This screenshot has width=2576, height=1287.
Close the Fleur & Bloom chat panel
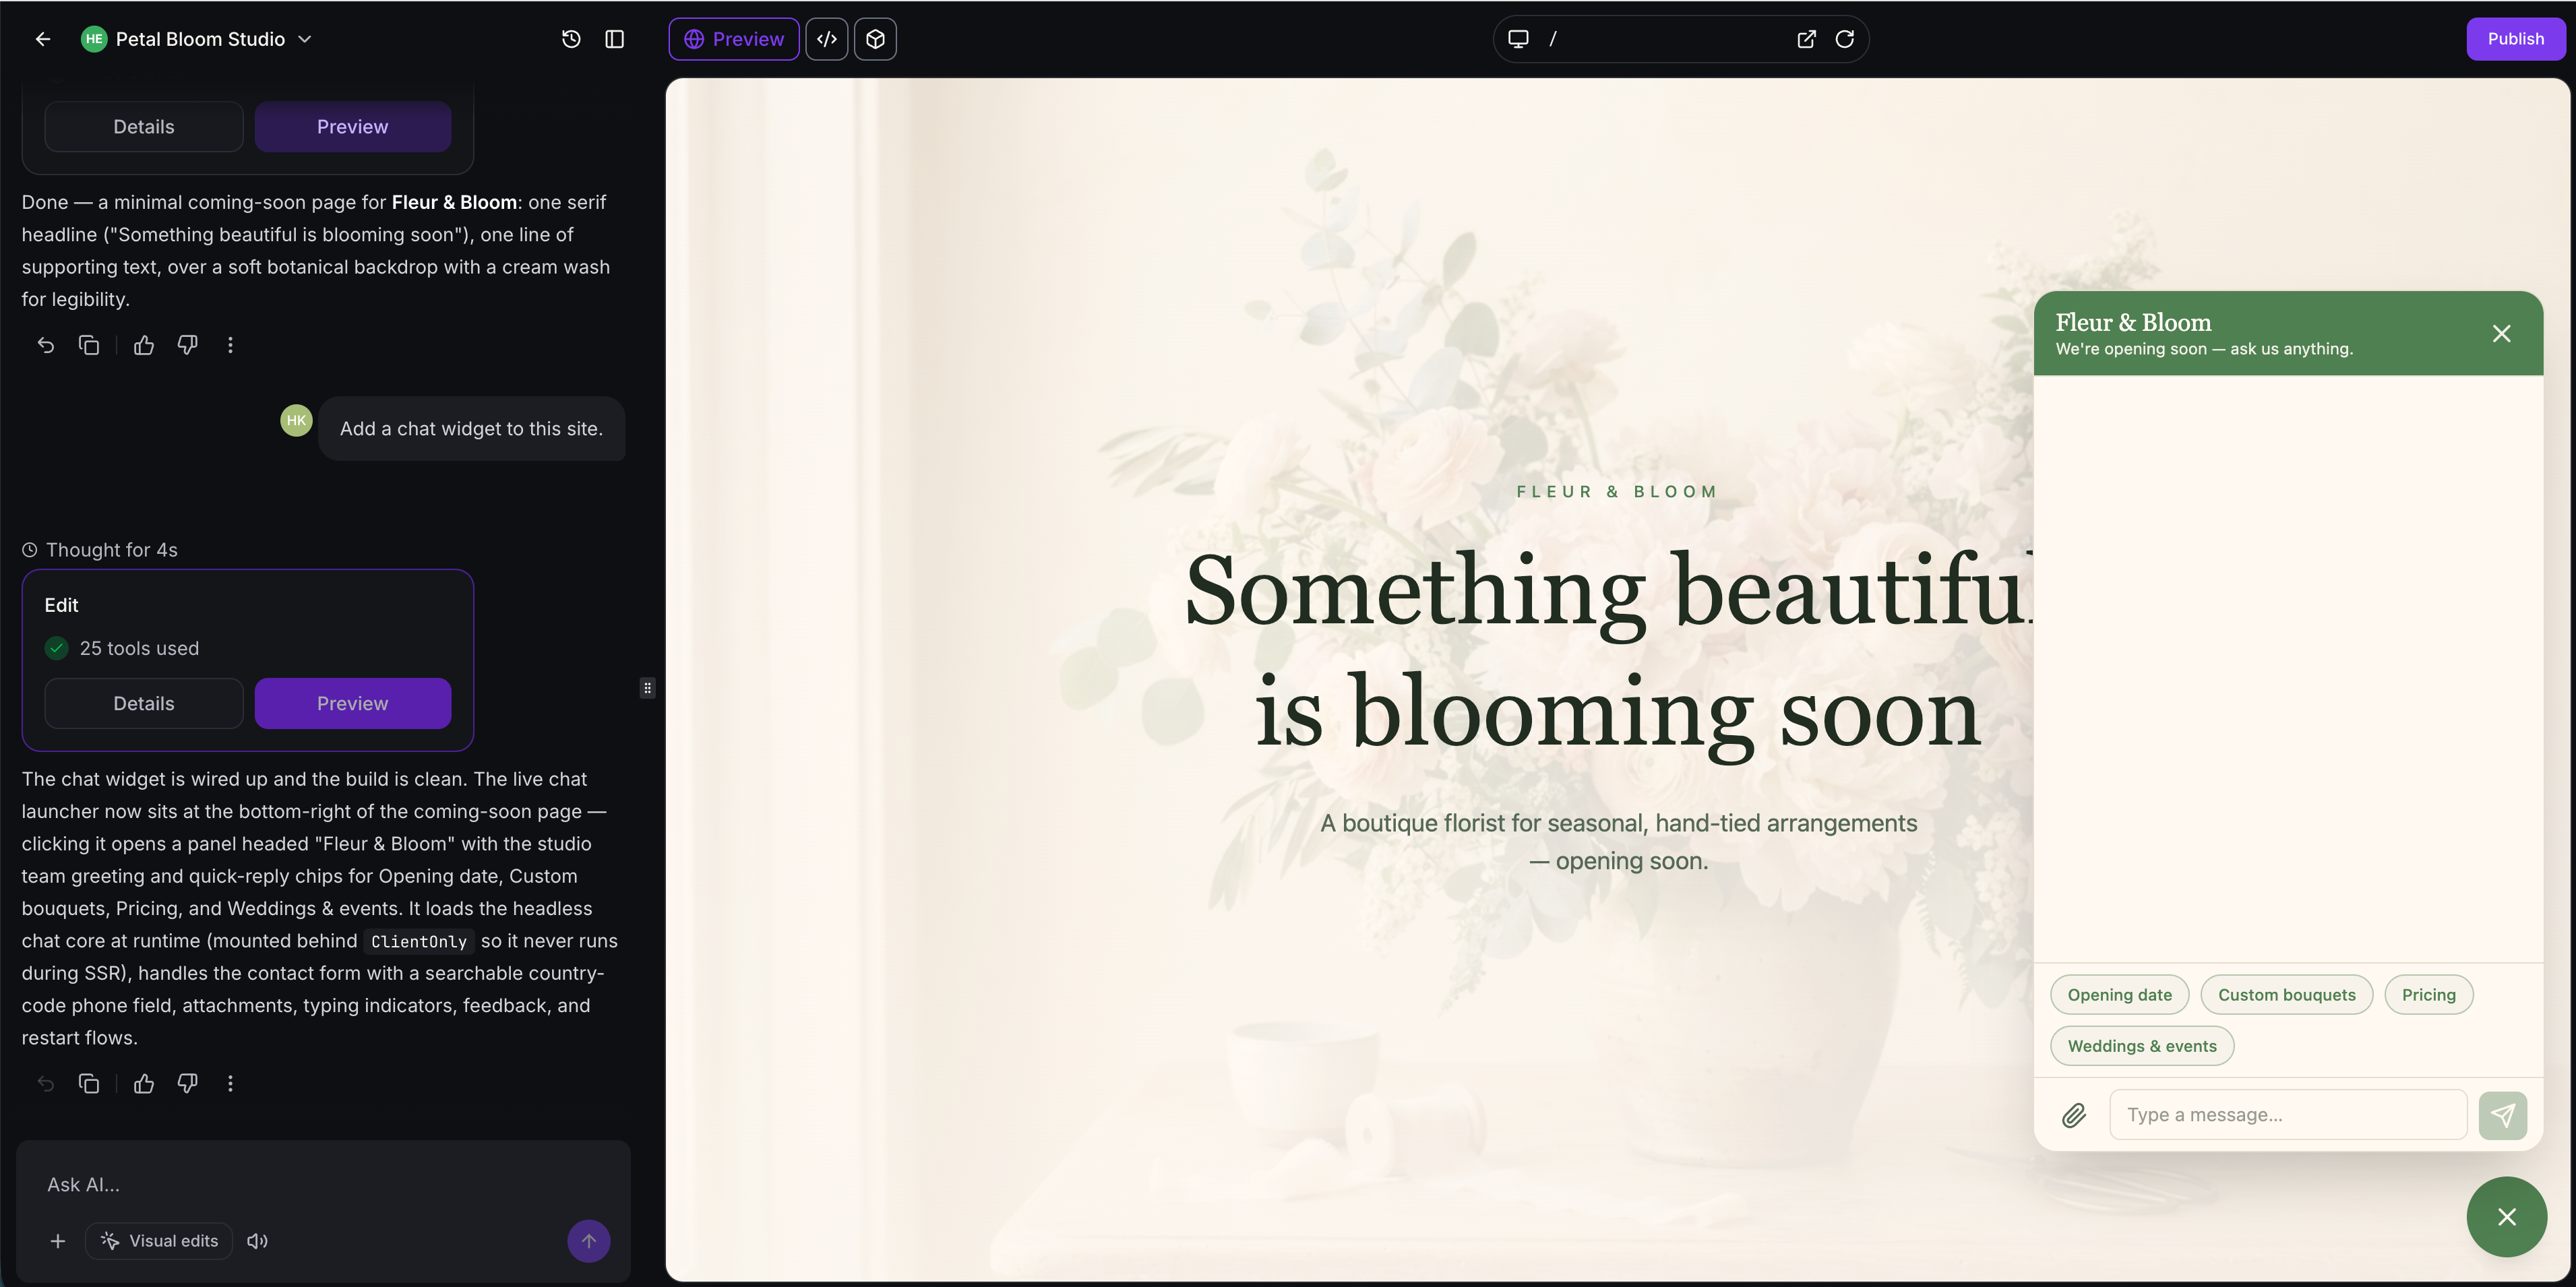(2501, 333)
